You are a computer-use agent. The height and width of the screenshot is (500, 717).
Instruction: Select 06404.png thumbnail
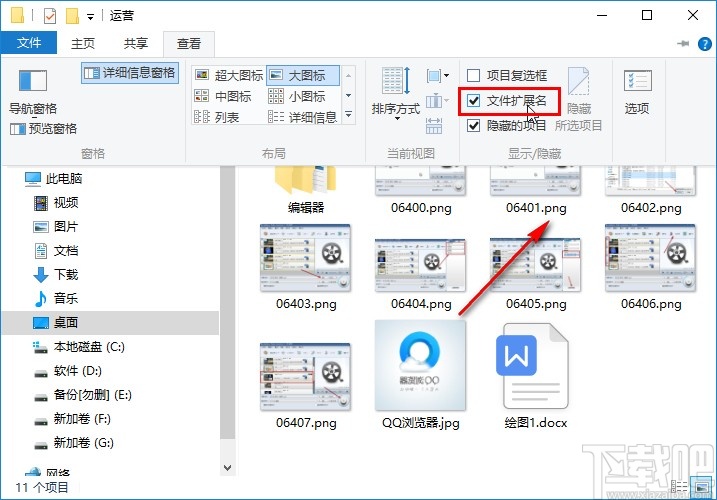[x=420, y=265]
